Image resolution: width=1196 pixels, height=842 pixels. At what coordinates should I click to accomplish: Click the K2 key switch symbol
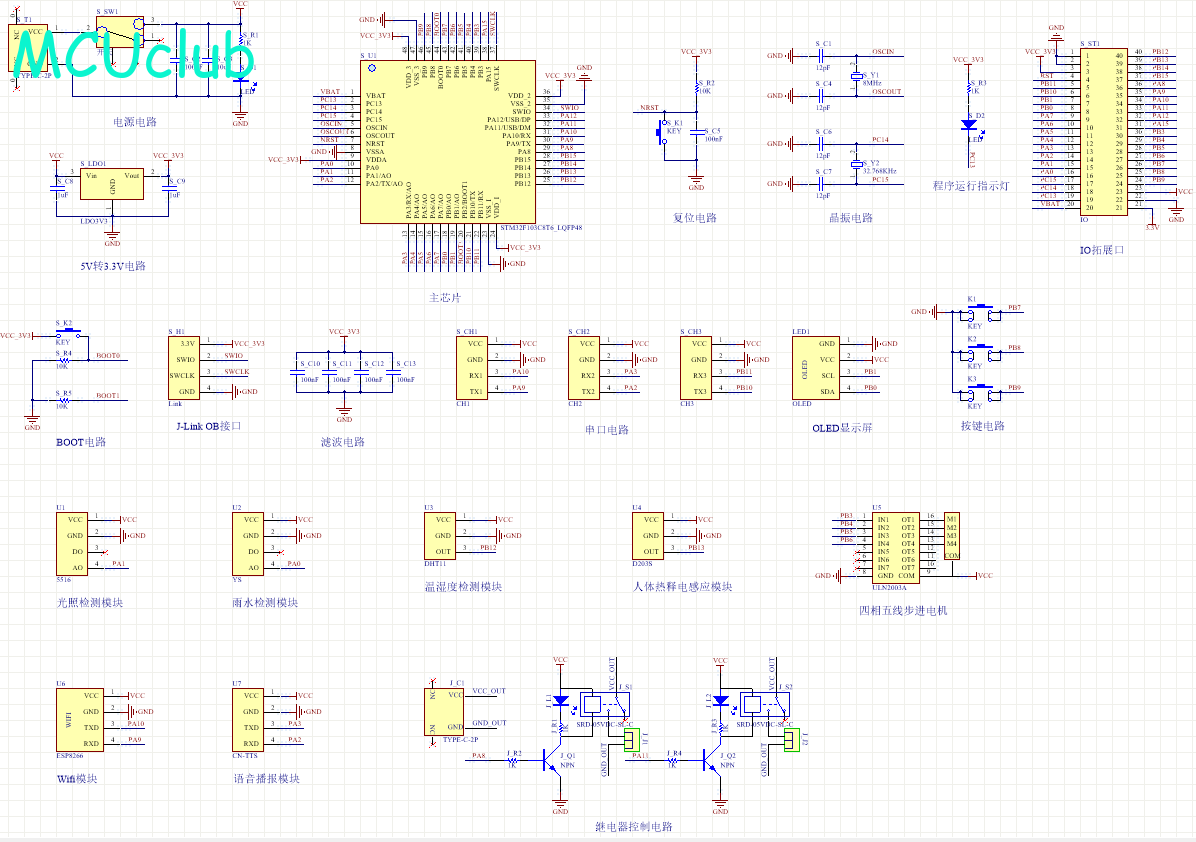[980, 353]
